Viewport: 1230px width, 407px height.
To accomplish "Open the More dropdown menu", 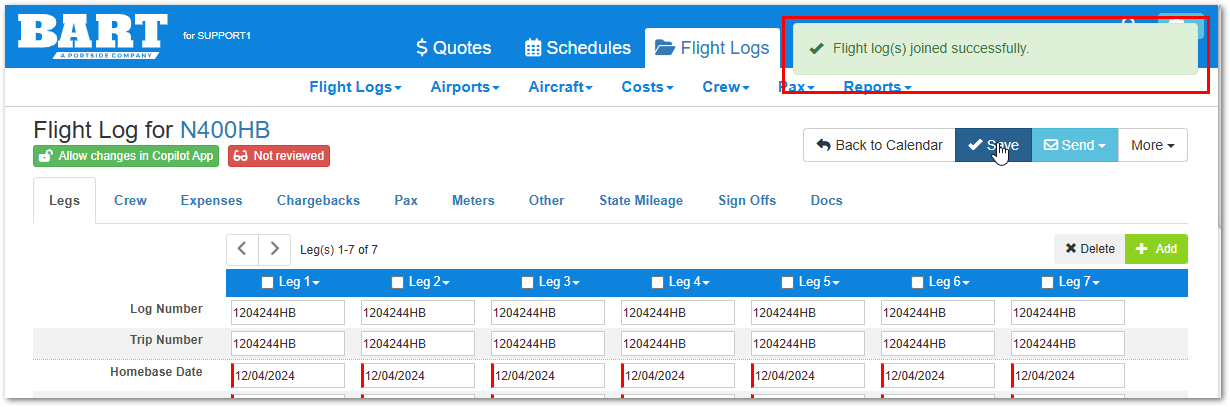I will pyautogui.click(x=1152, y=145).
